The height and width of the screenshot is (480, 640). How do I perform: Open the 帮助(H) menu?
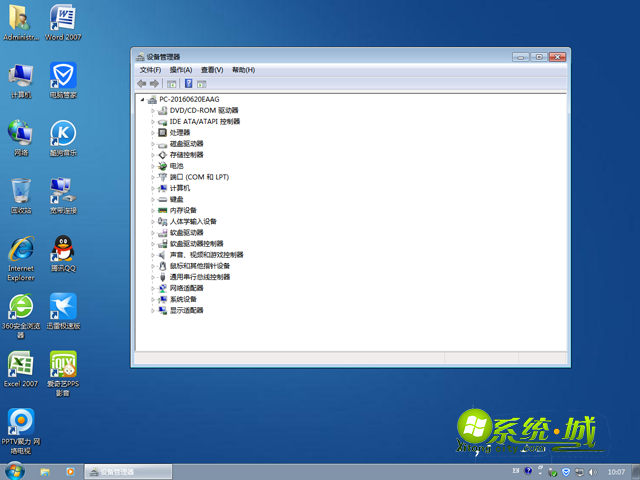(x=243, y=70)
